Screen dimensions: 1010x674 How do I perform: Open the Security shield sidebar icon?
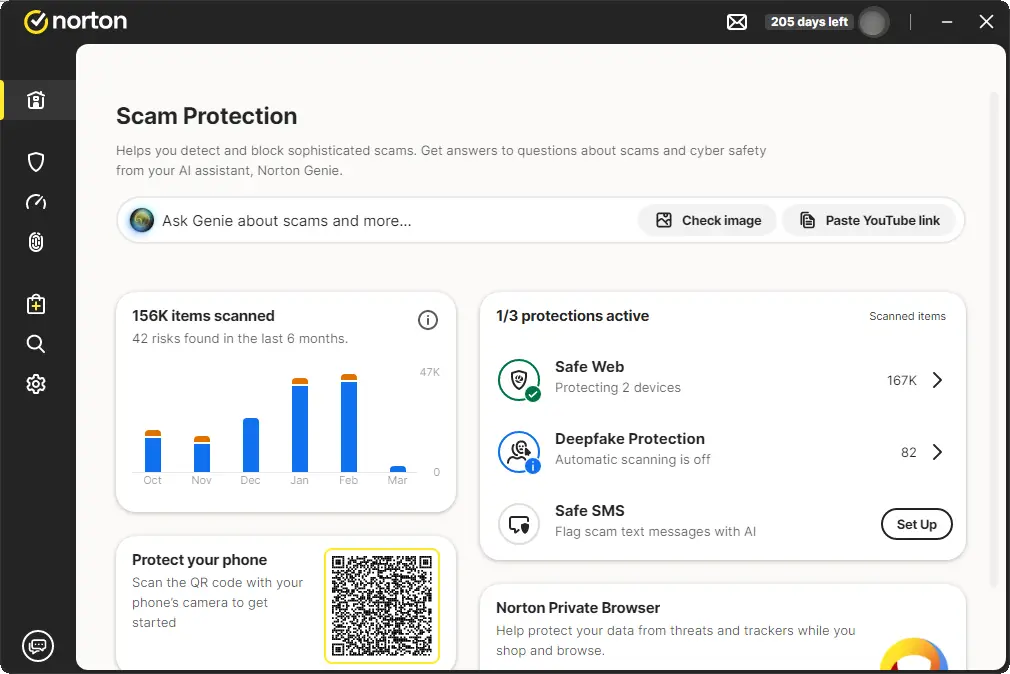point(36,162)
